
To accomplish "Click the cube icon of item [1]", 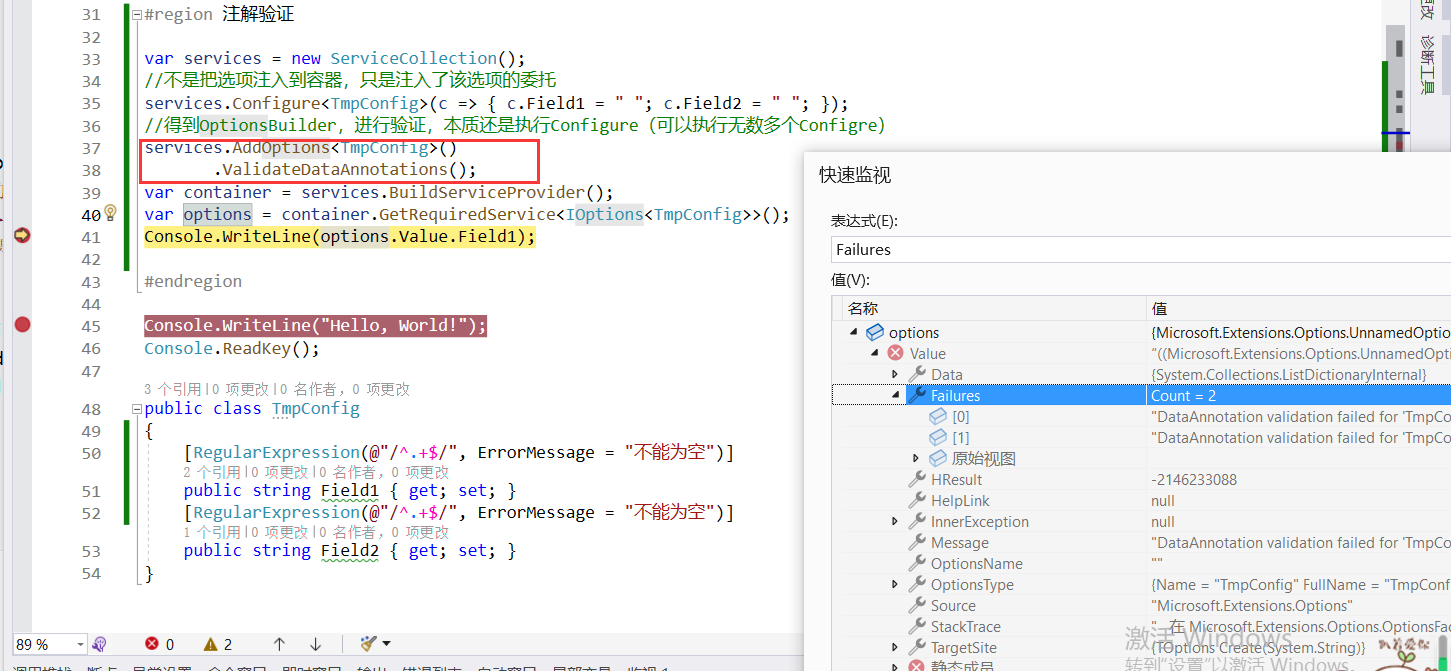I will [938, 437].
